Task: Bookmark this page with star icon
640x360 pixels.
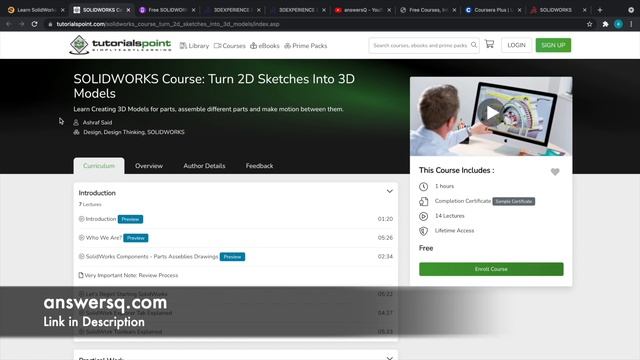Action: [x=589, y=24]
